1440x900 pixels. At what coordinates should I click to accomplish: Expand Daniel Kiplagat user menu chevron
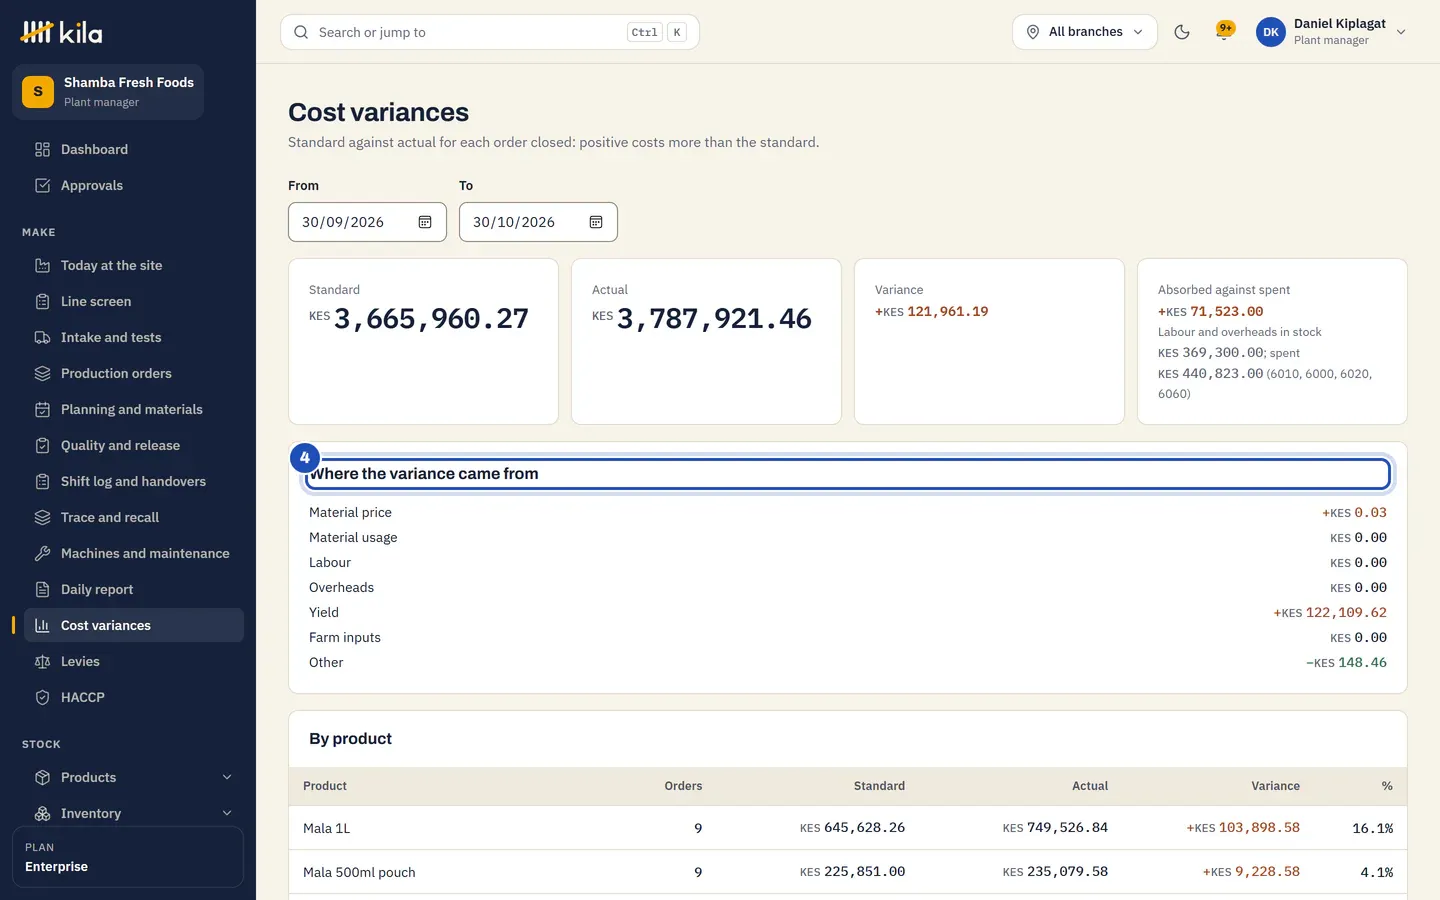tap(1401, 32)
